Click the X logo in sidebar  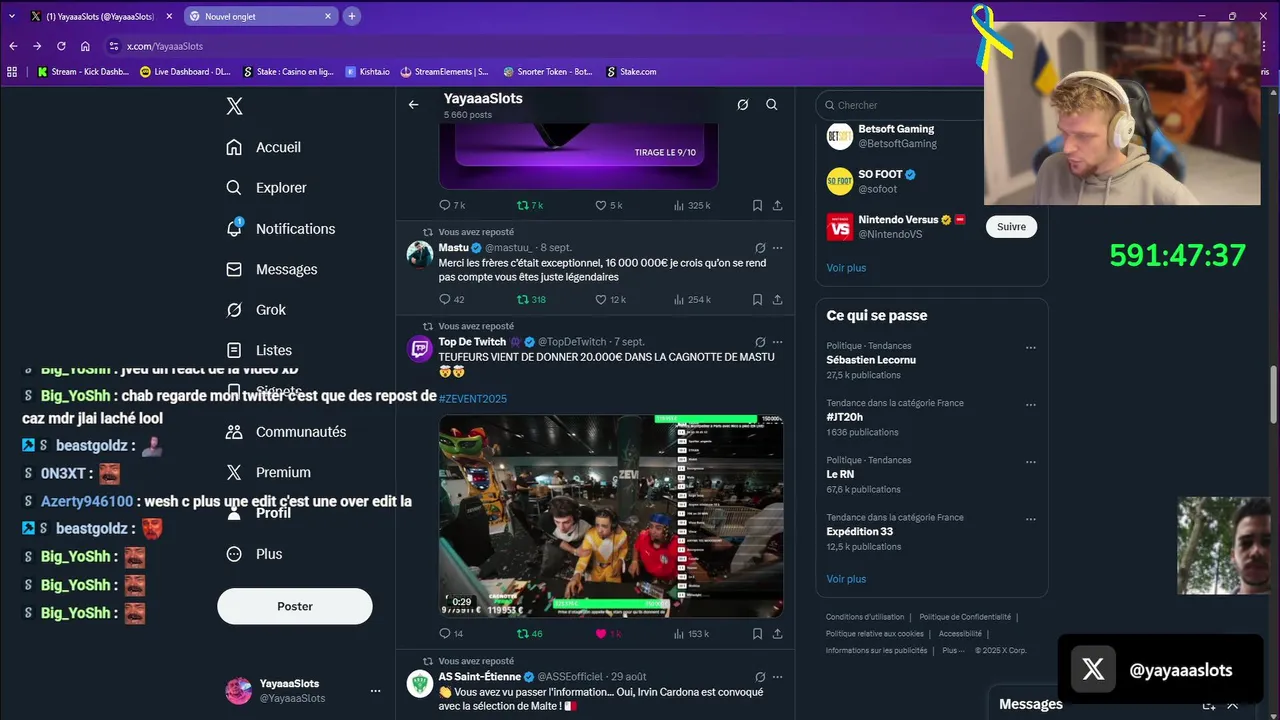234,106
